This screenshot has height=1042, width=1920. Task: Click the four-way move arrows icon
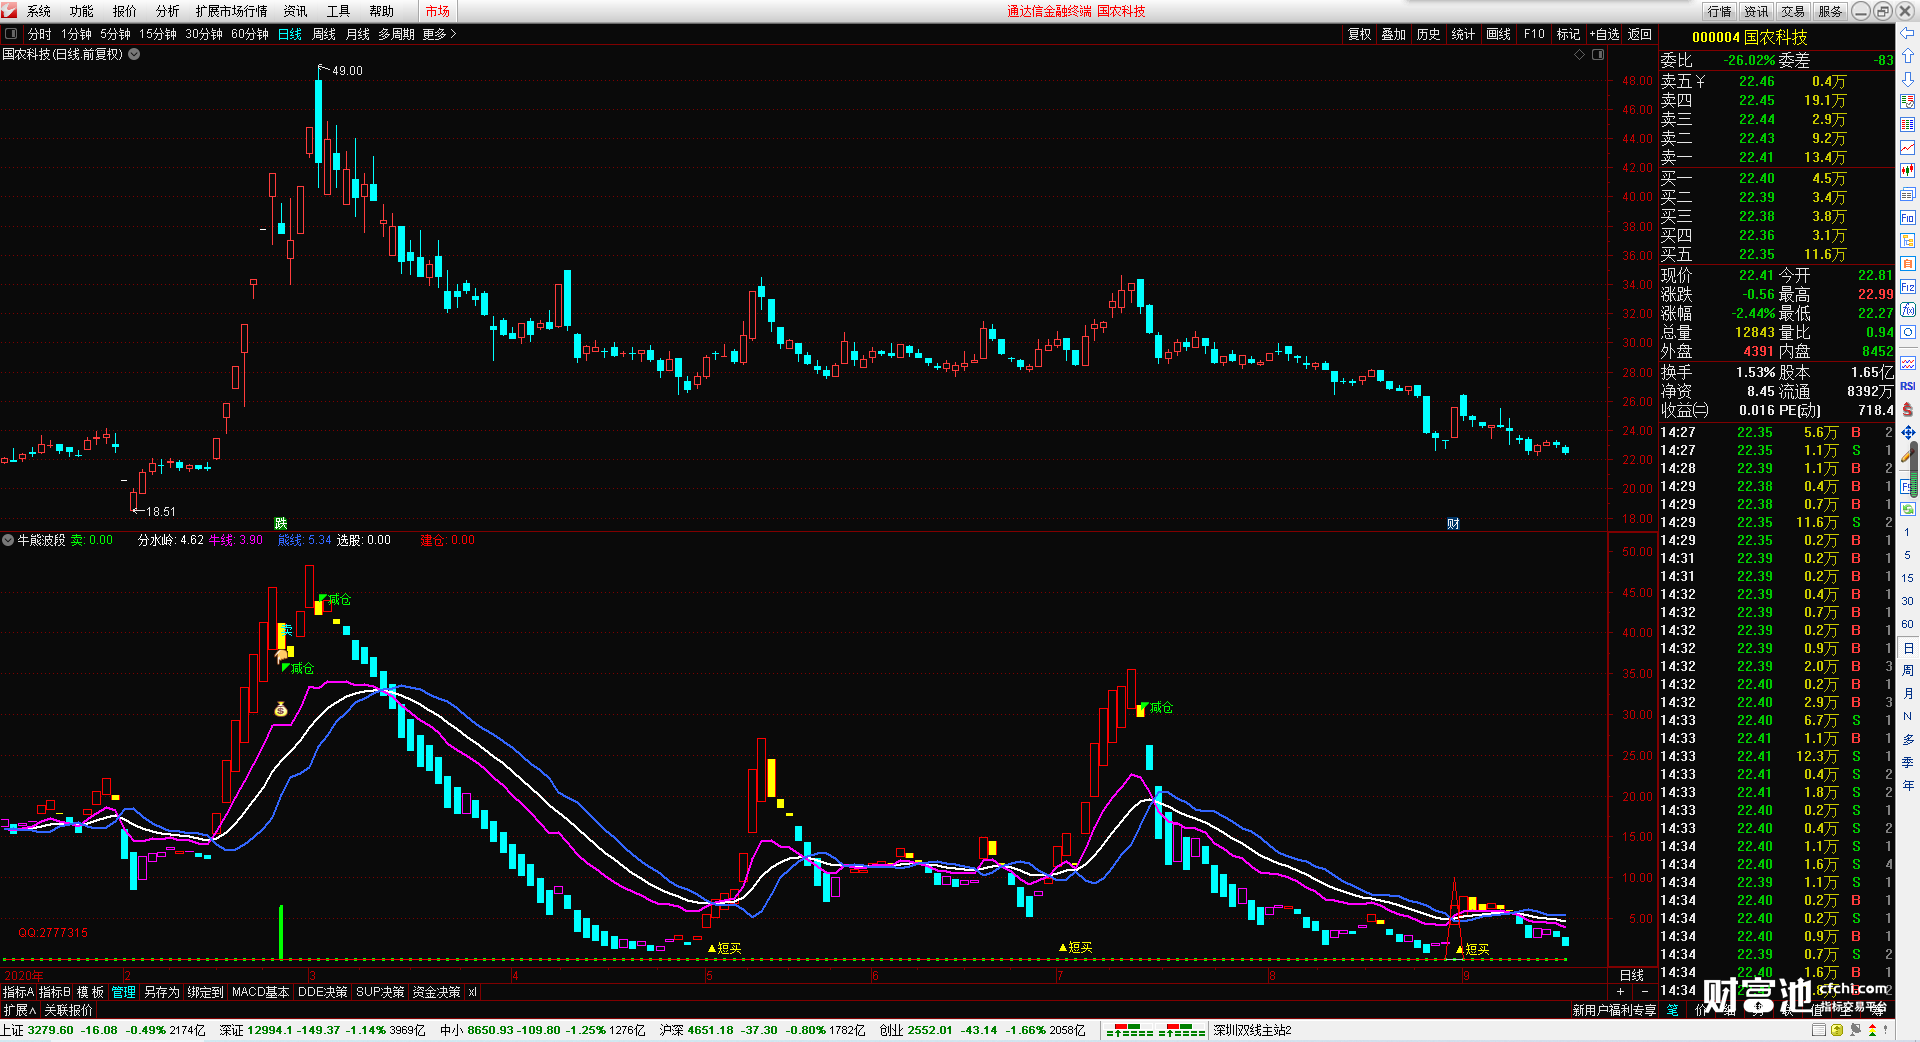pyautogui.click(x=1907, y=433)
